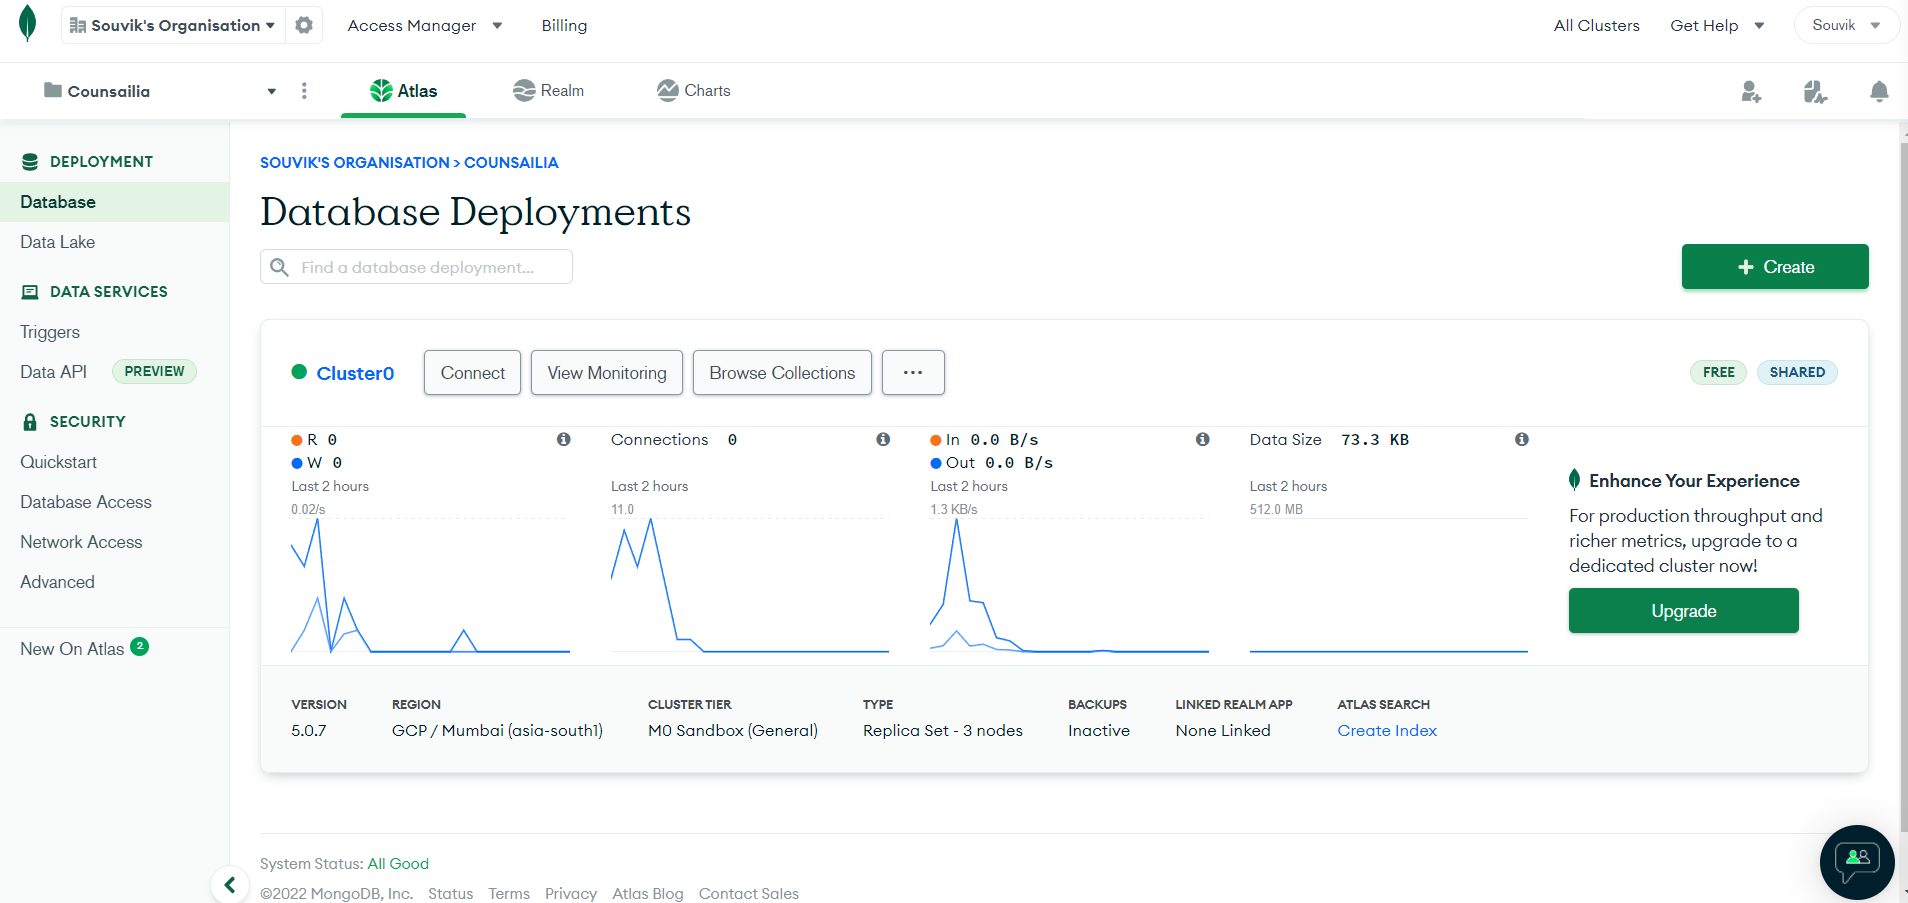Click the MongoDB leaf logo
The width and height of the screenshot is (1908, 903).
(x=27, y=24)
